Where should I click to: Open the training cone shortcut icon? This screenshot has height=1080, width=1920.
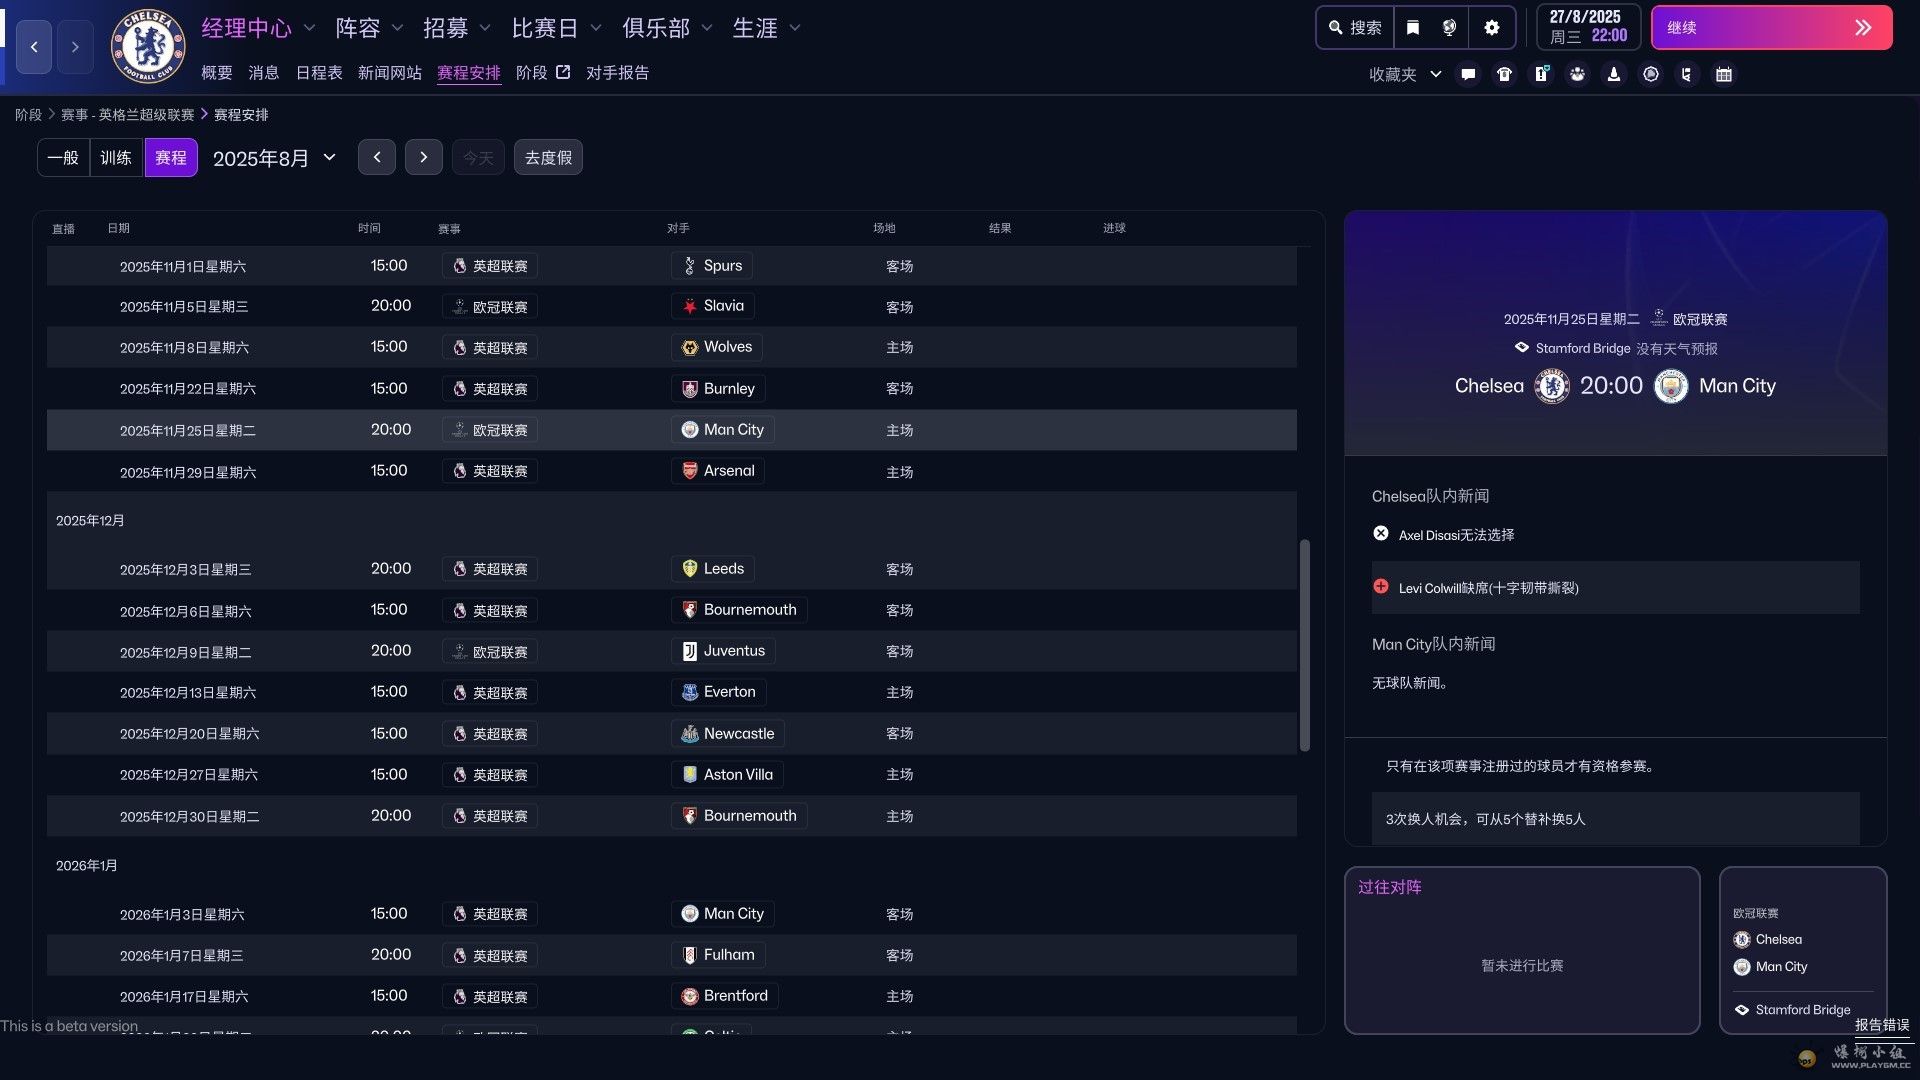[1613, 74]
